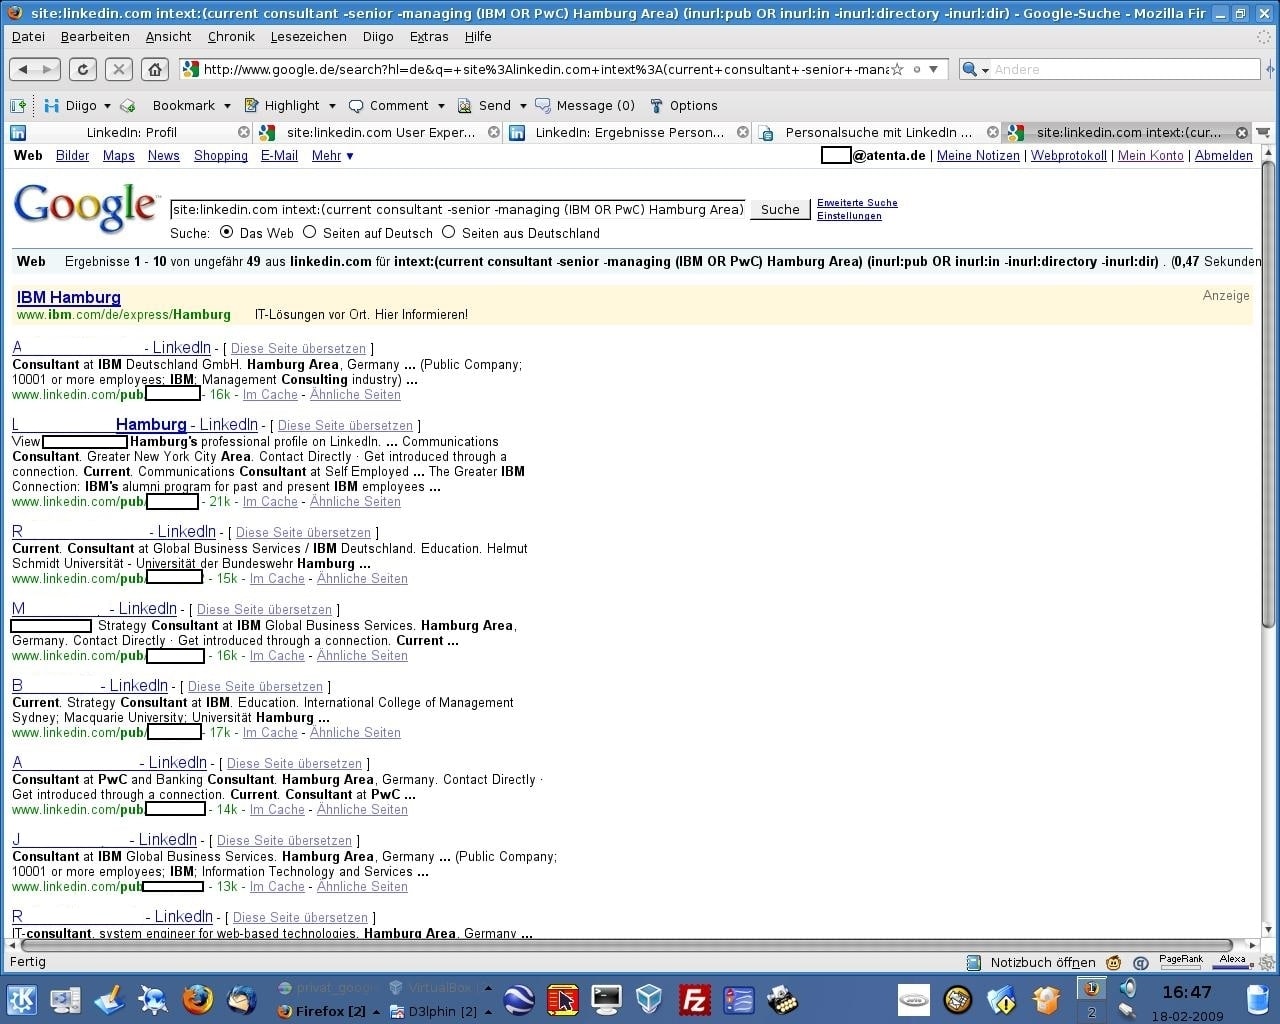Viewport: 1280px width, 1024px height.
Task: Reload the current page
Action: coord(83,69)
